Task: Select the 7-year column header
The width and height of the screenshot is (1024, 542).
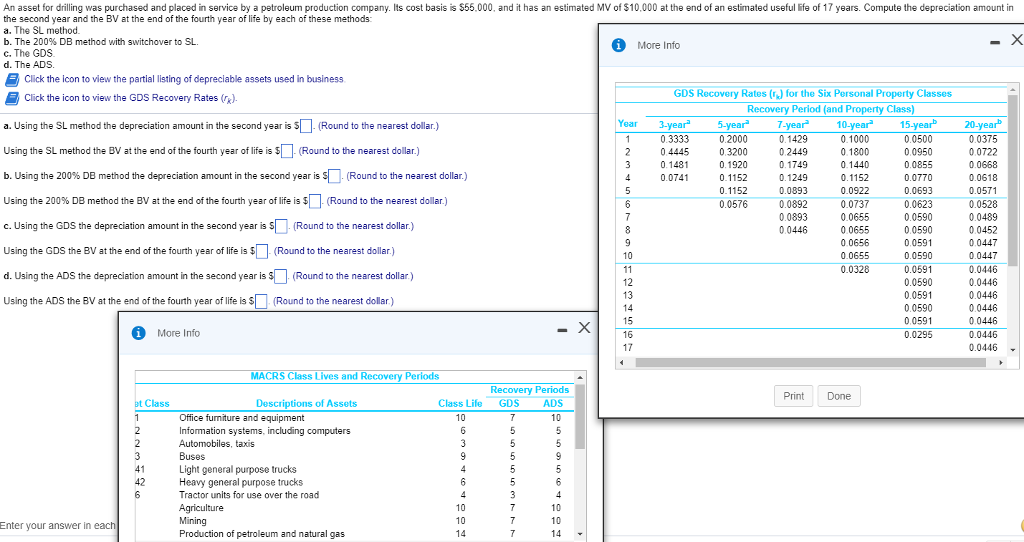Action: [793, 124]
